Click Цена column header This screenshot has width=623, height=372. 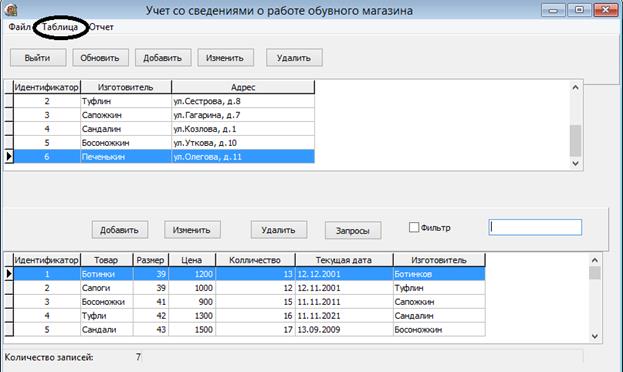tap(192, 260)
